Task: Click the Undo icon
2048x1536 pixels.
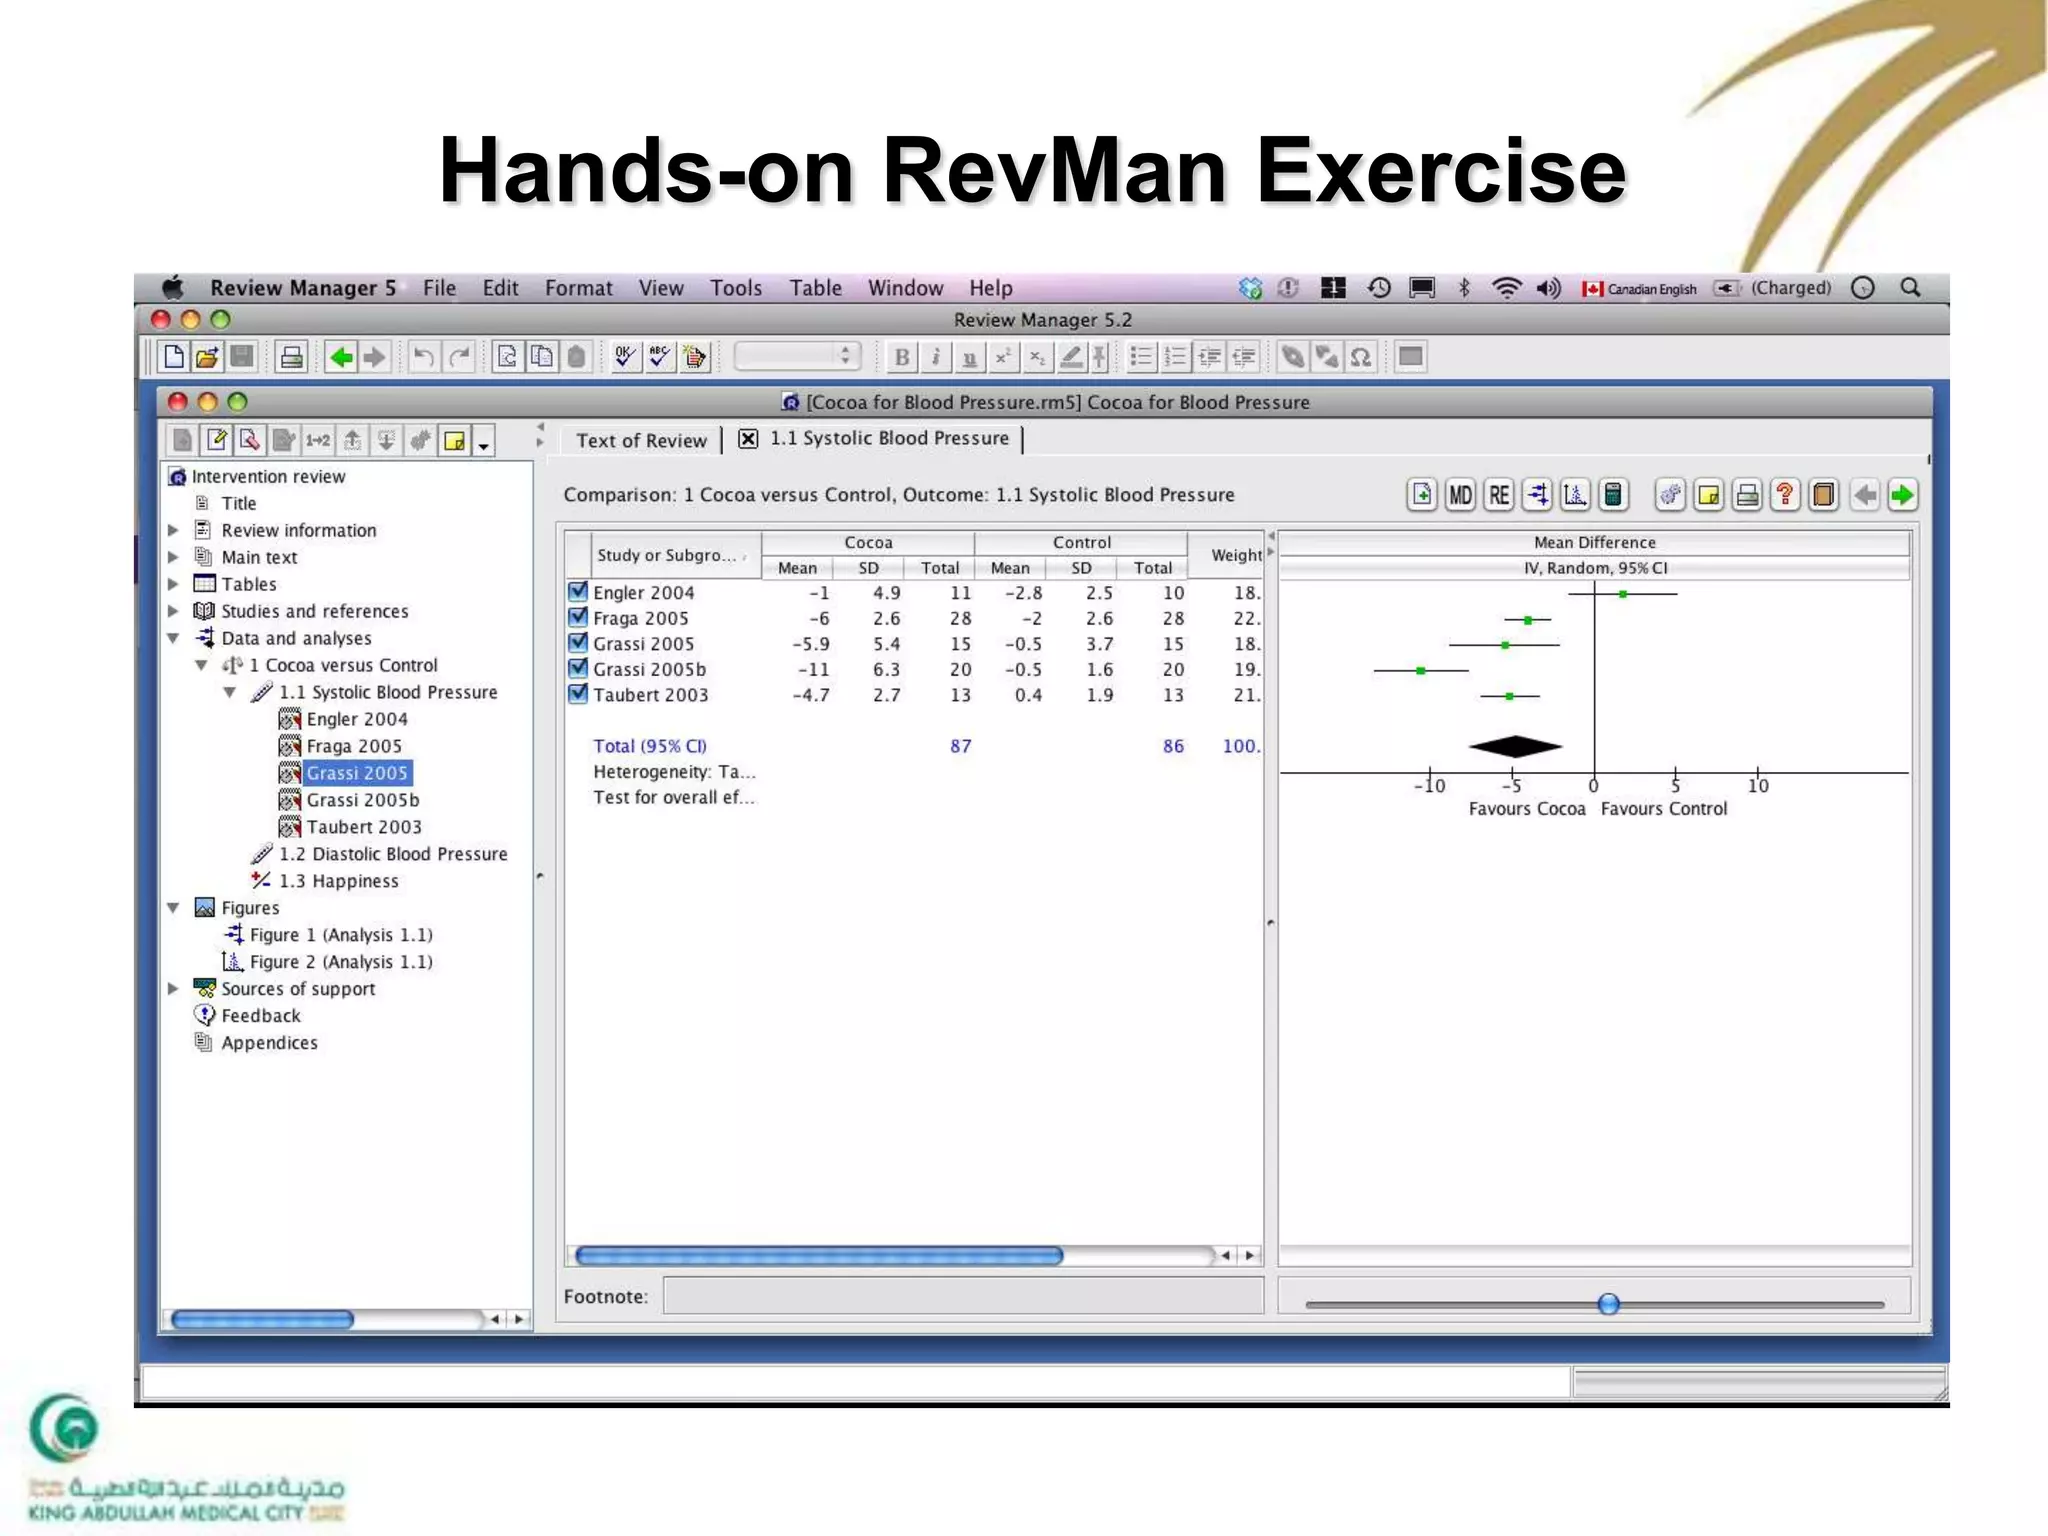Action: [424, 357]
